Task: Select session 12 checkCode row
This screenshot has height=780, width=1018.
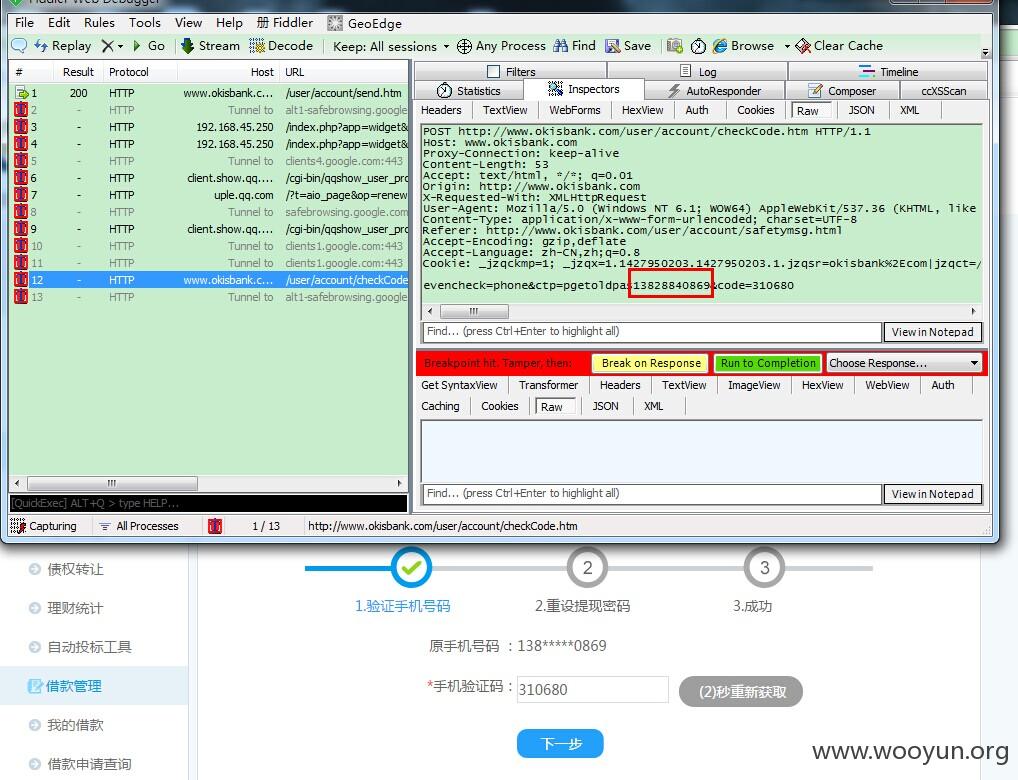Action: 209,280
